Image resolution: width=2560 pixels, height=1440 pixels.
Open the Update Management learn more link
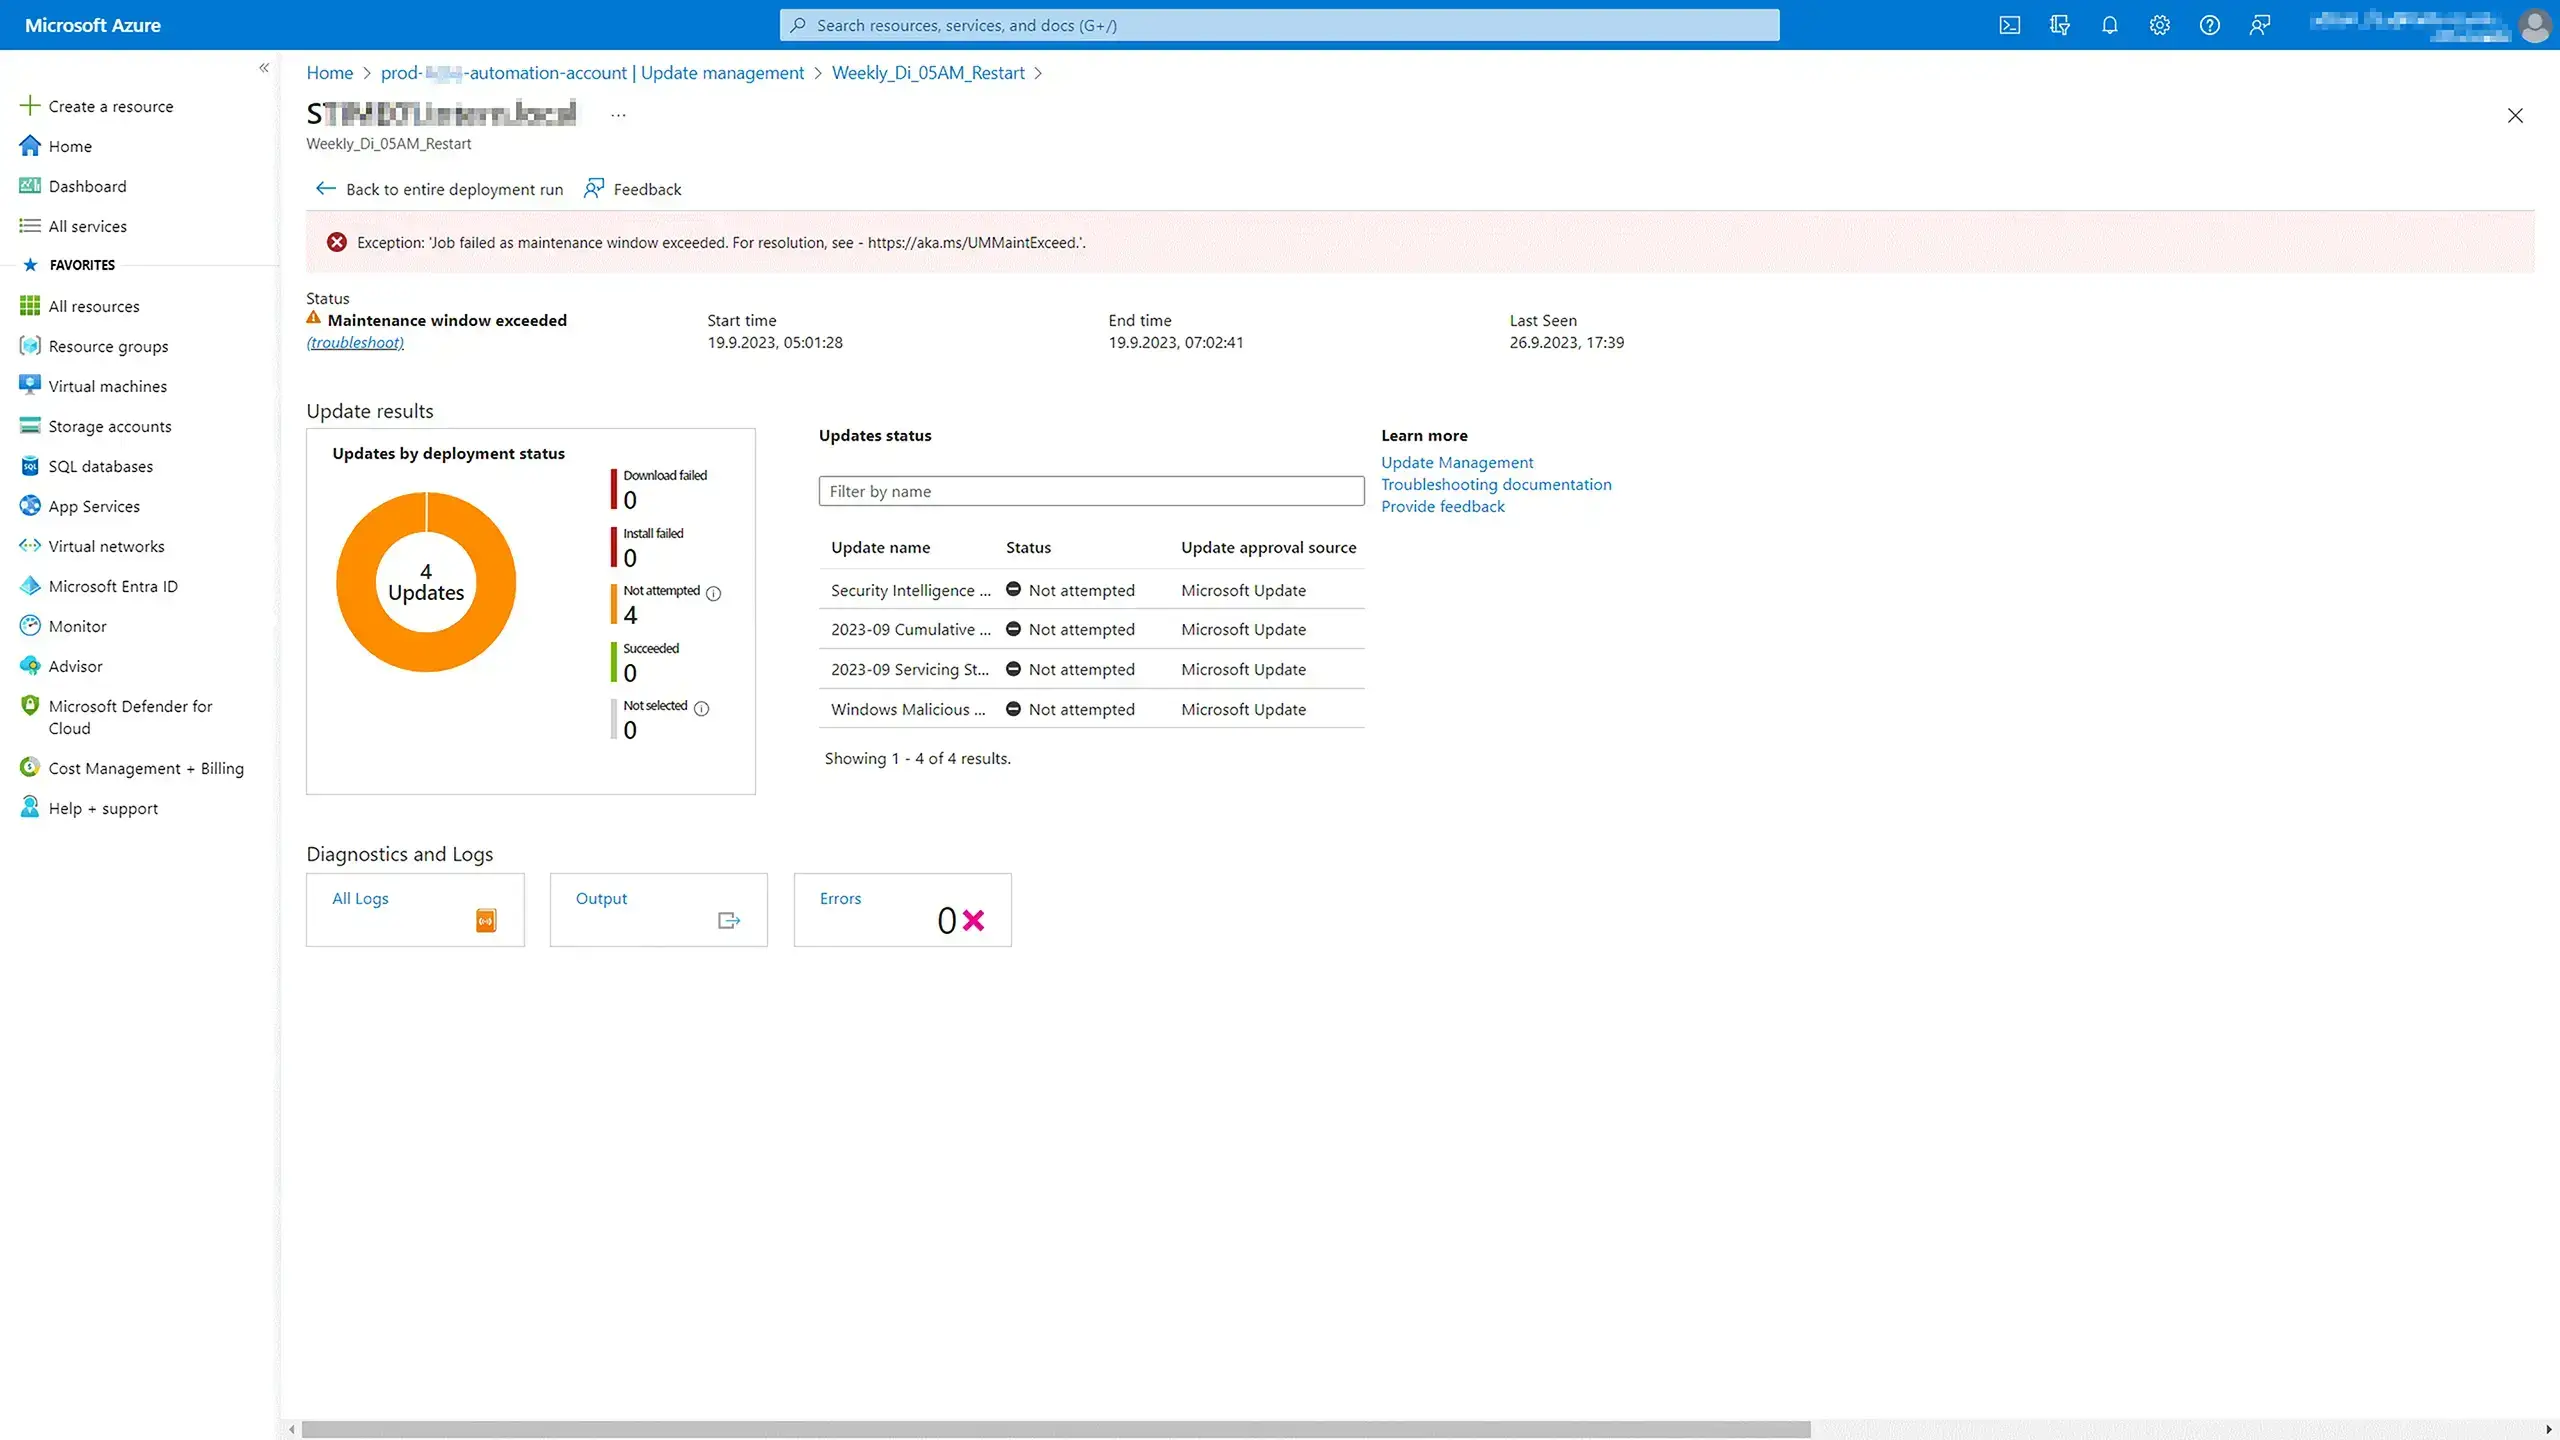pos(1457,462)
